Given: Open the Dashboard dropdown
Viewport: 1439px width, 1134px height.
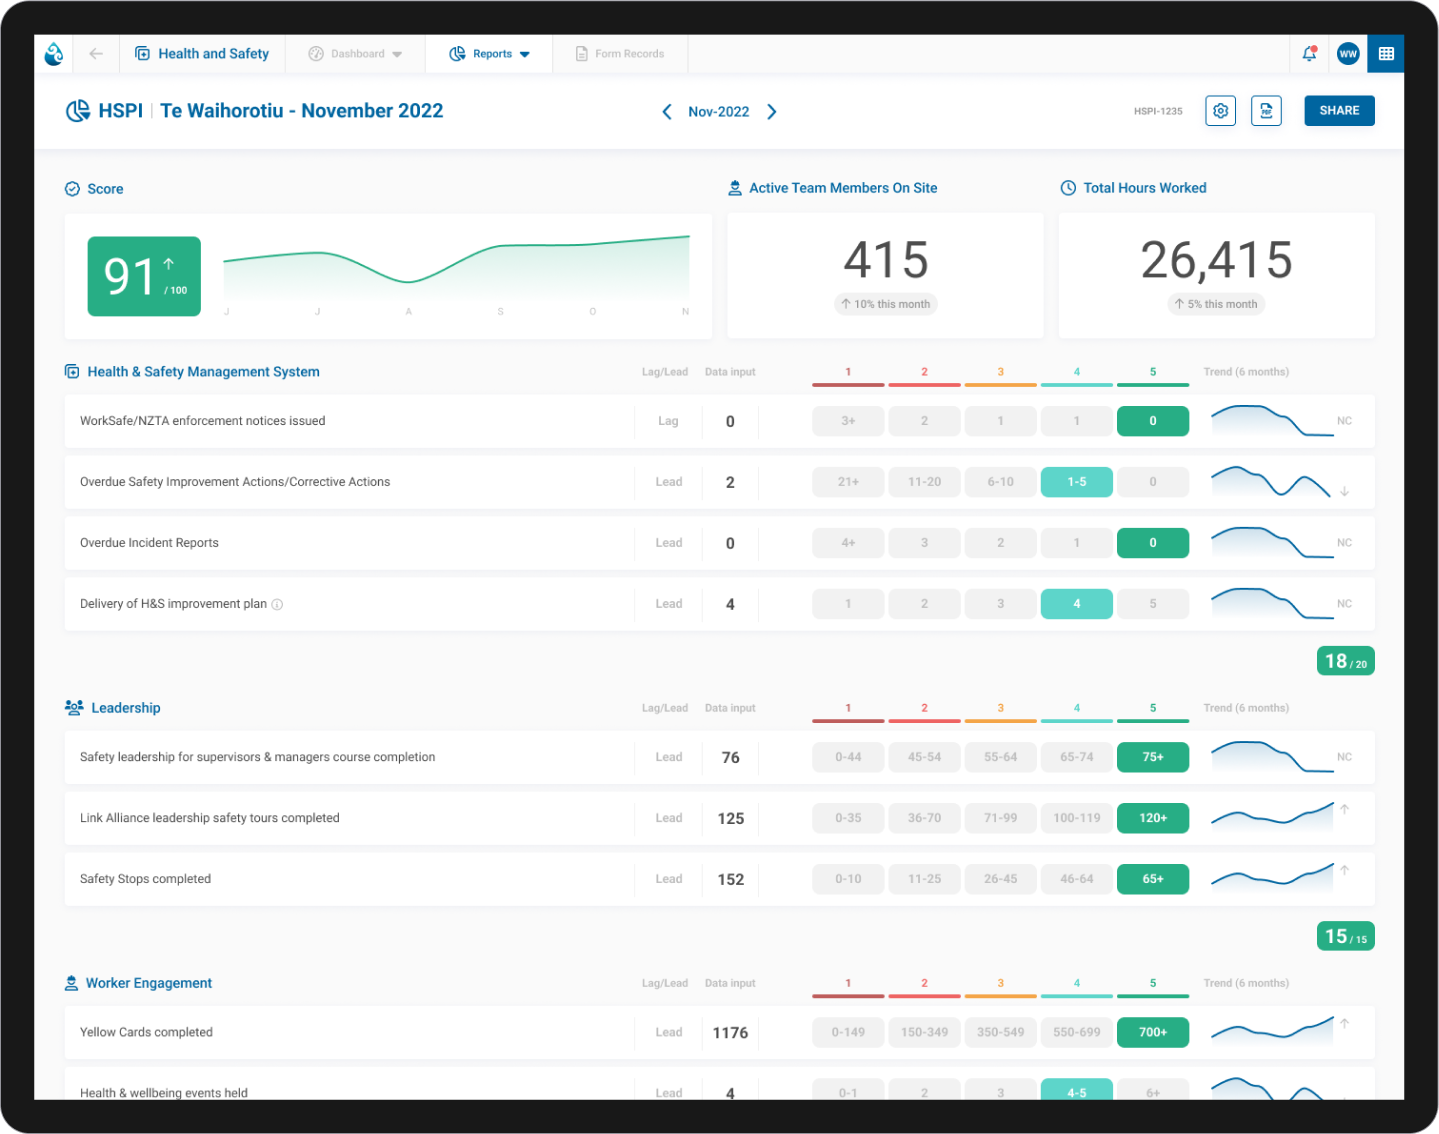Looking at the screenshot, I should coord(355,53).
